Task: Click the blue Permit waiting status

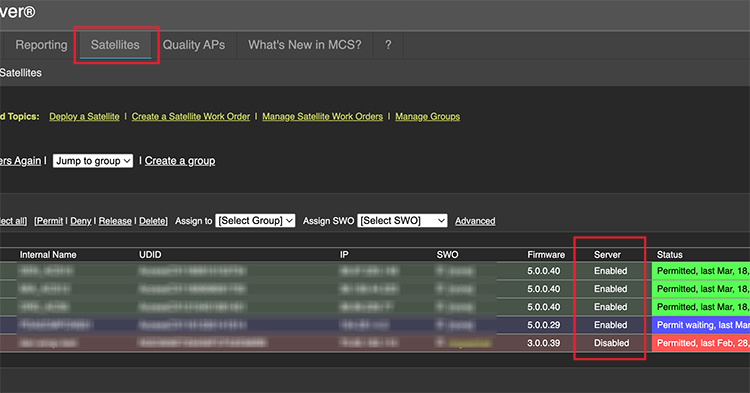Action: pyautogui.click(x=701, y=325)
